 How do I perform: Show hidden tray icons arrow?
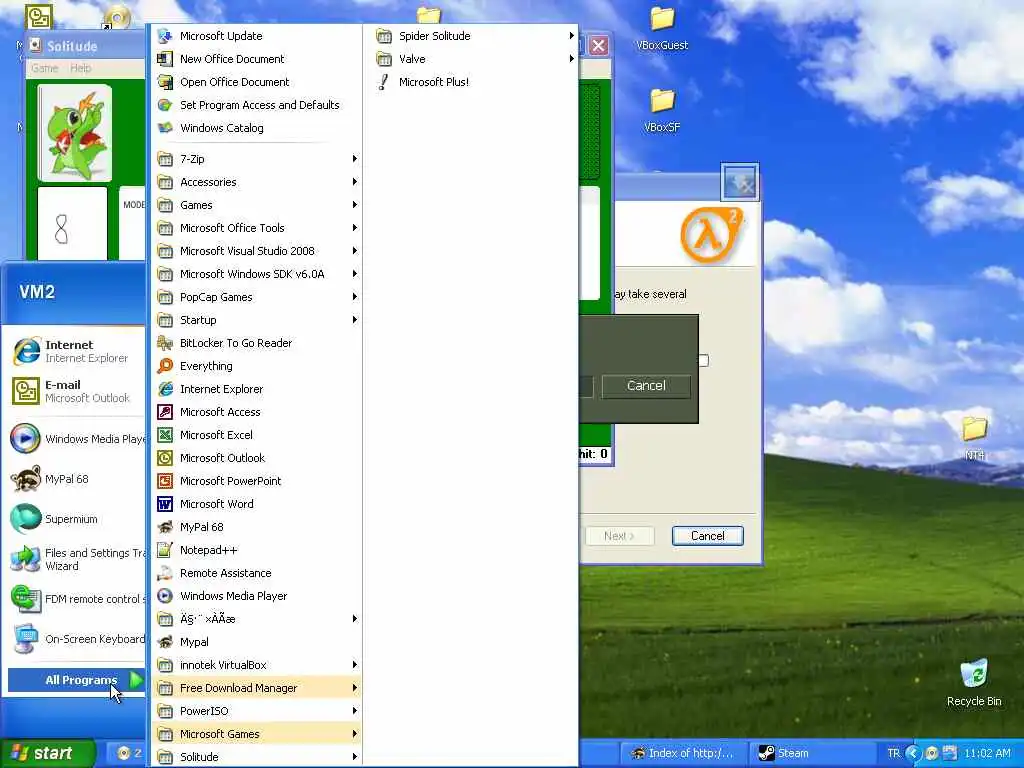(x=913, y=753)
